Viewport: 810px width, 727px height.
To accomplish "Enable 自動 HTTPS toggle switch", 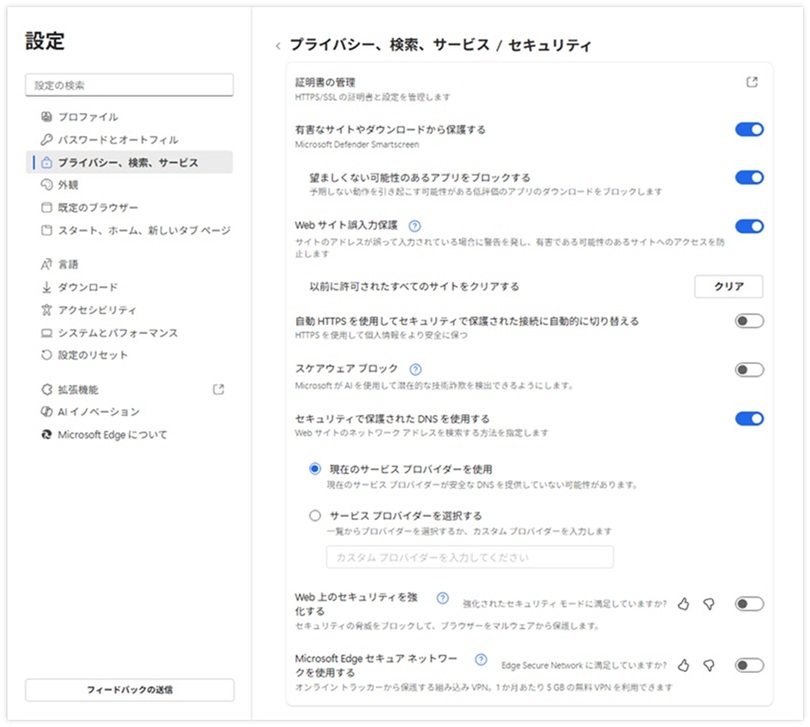I will pyautogui.click(x=749, y=321).
